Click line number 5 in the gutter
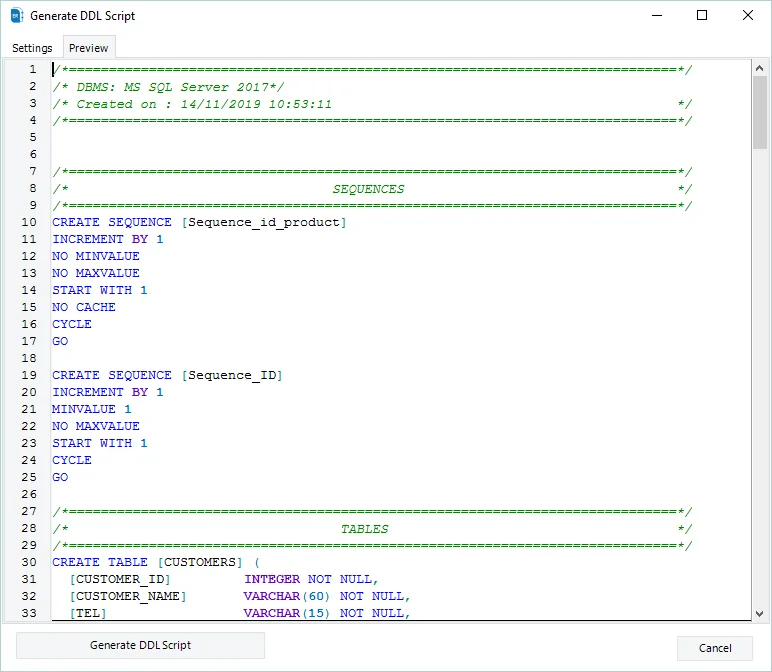This screenshot has width=772, height=672. click(33, 137)
